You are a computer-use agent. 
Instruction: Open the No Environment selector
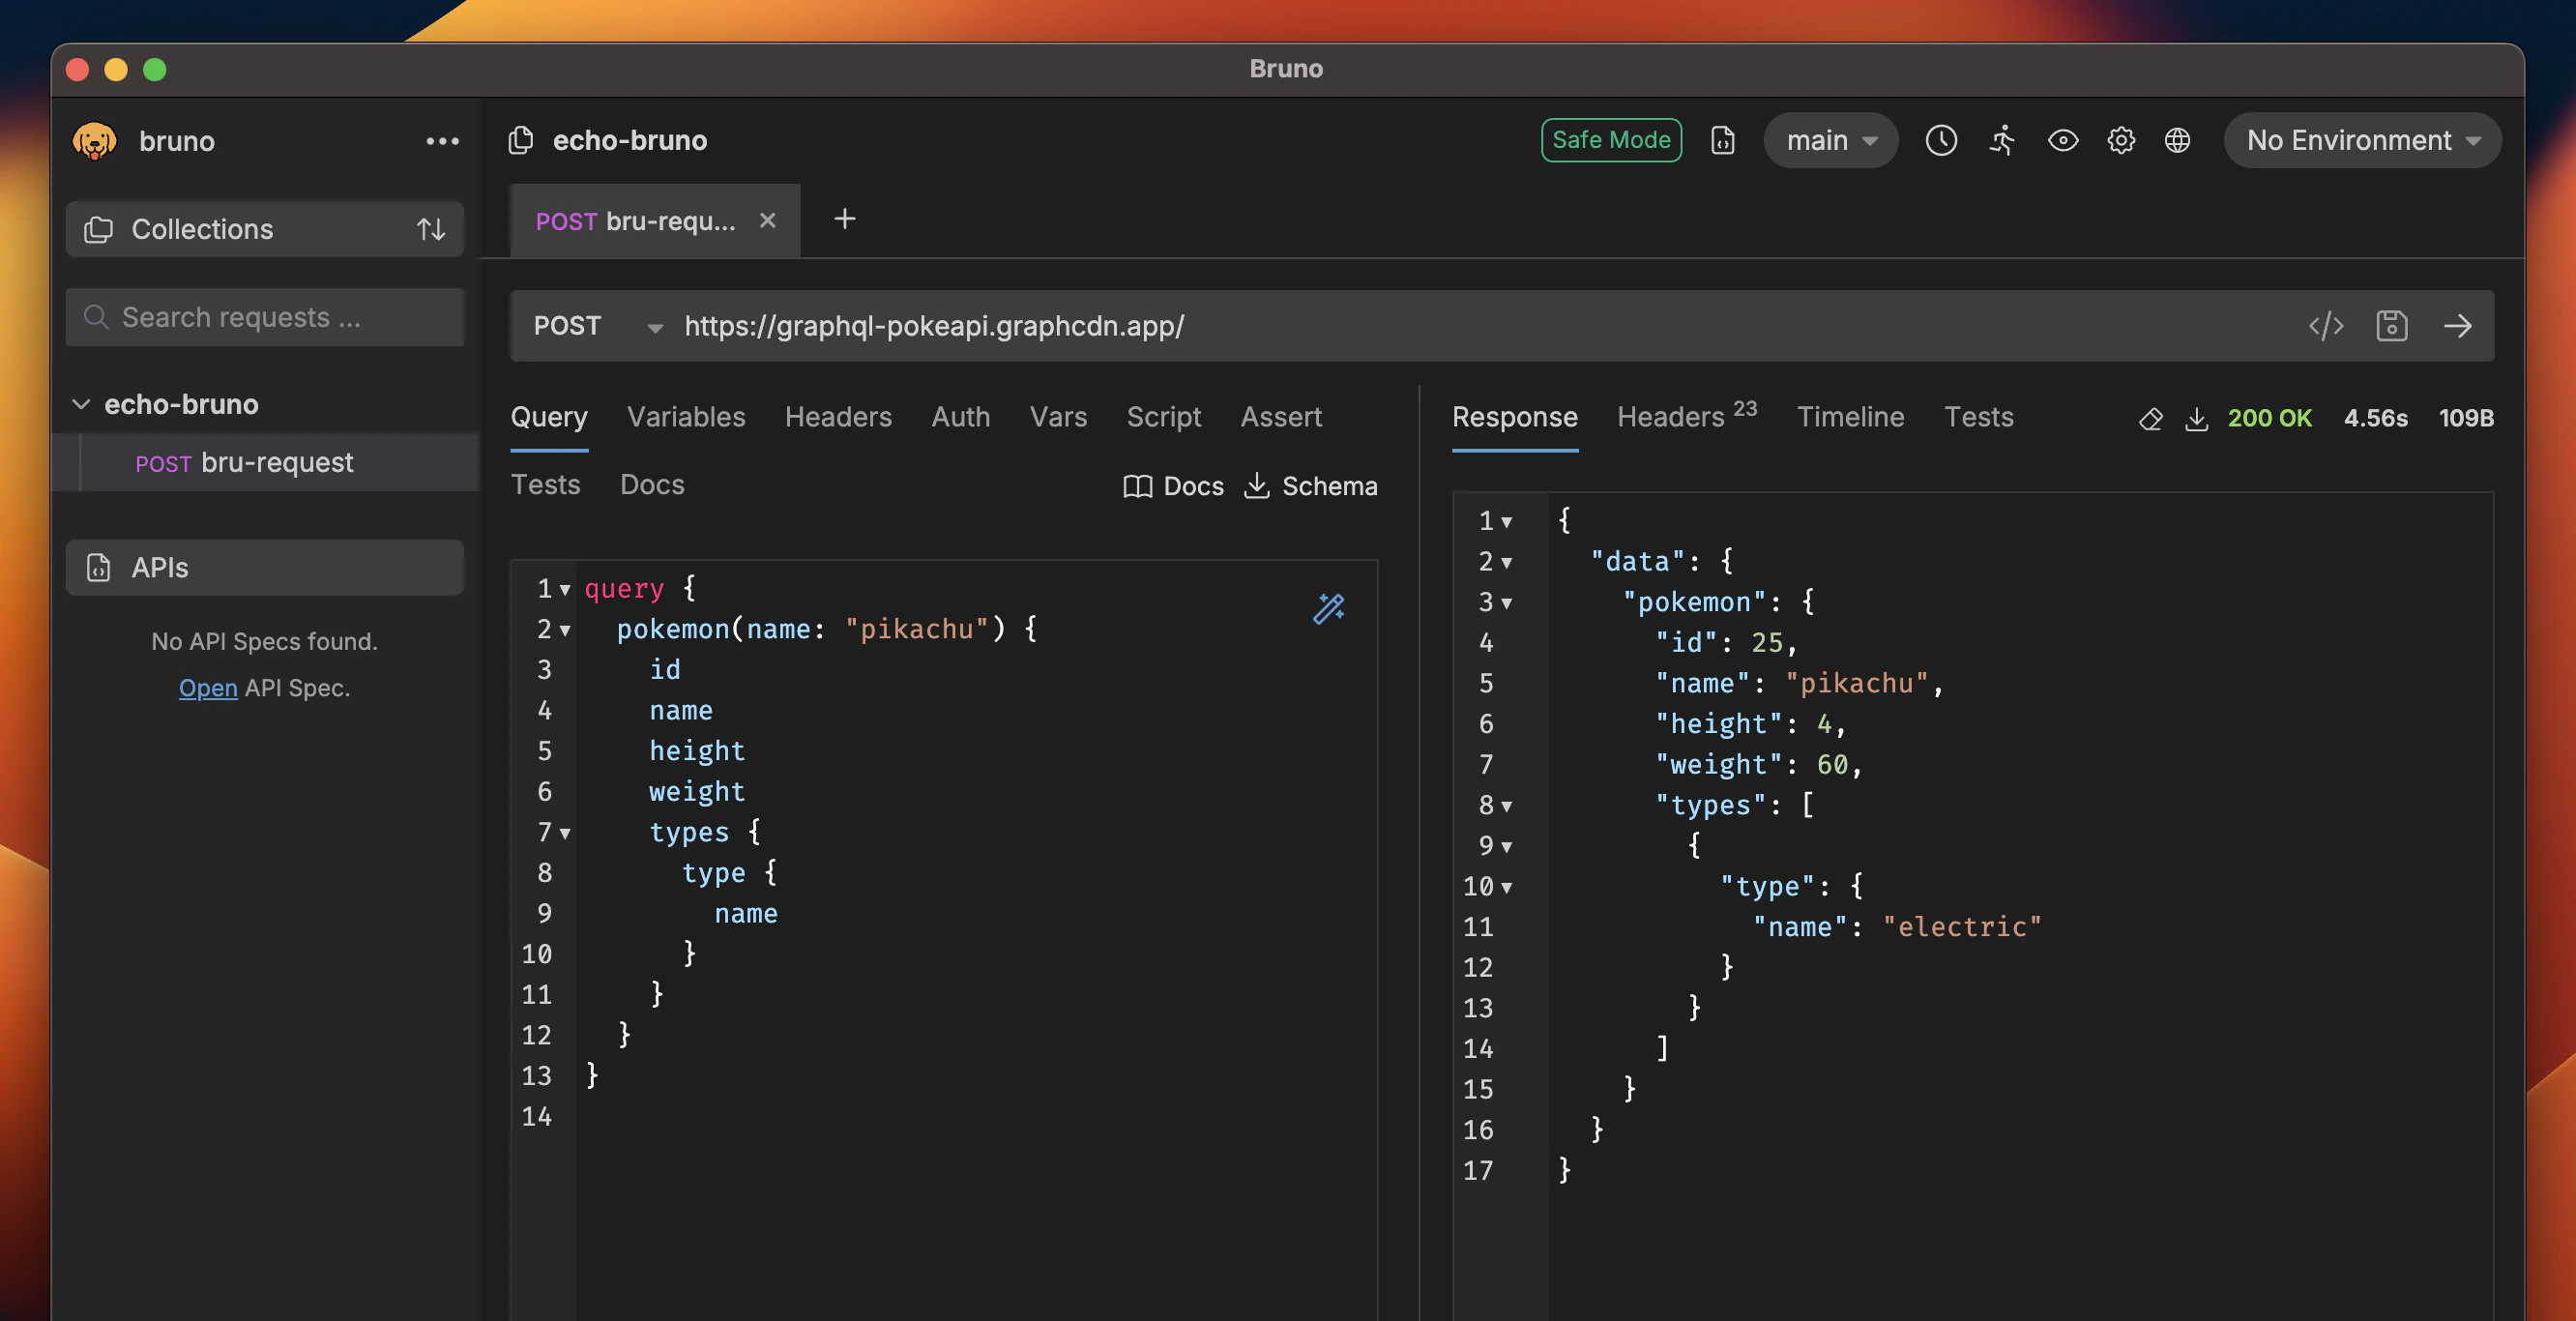2361,140
